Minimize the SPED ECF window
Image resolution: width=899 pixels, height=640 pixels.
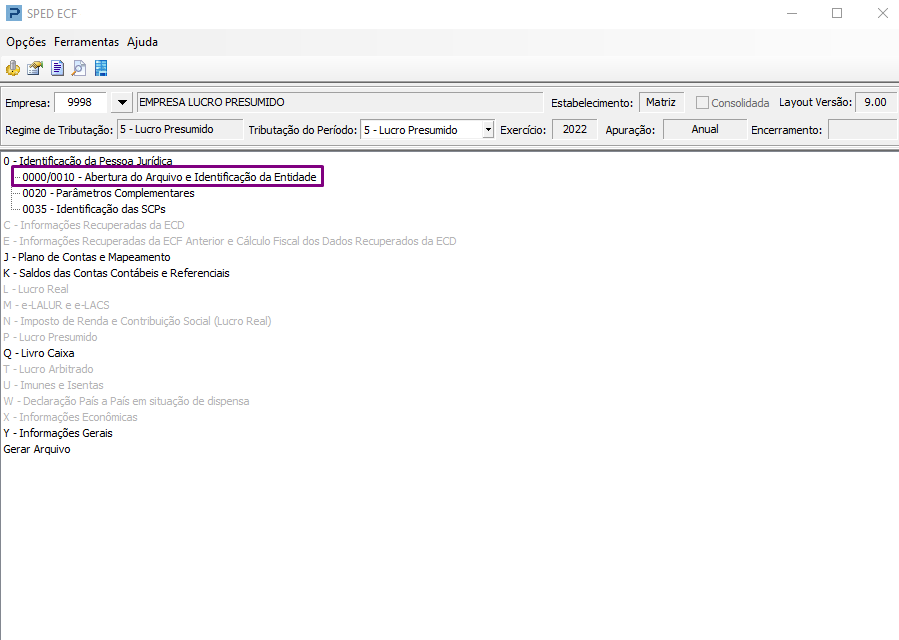(792, 13)
